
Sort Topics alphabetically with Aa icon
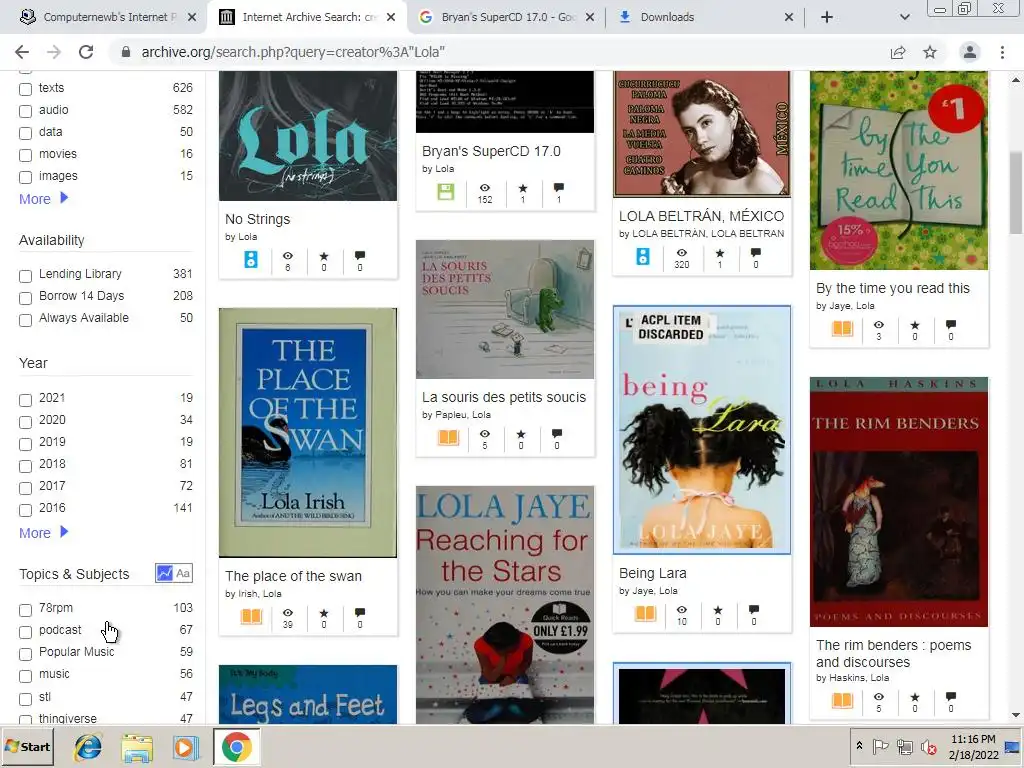click(x=183, y=573)
